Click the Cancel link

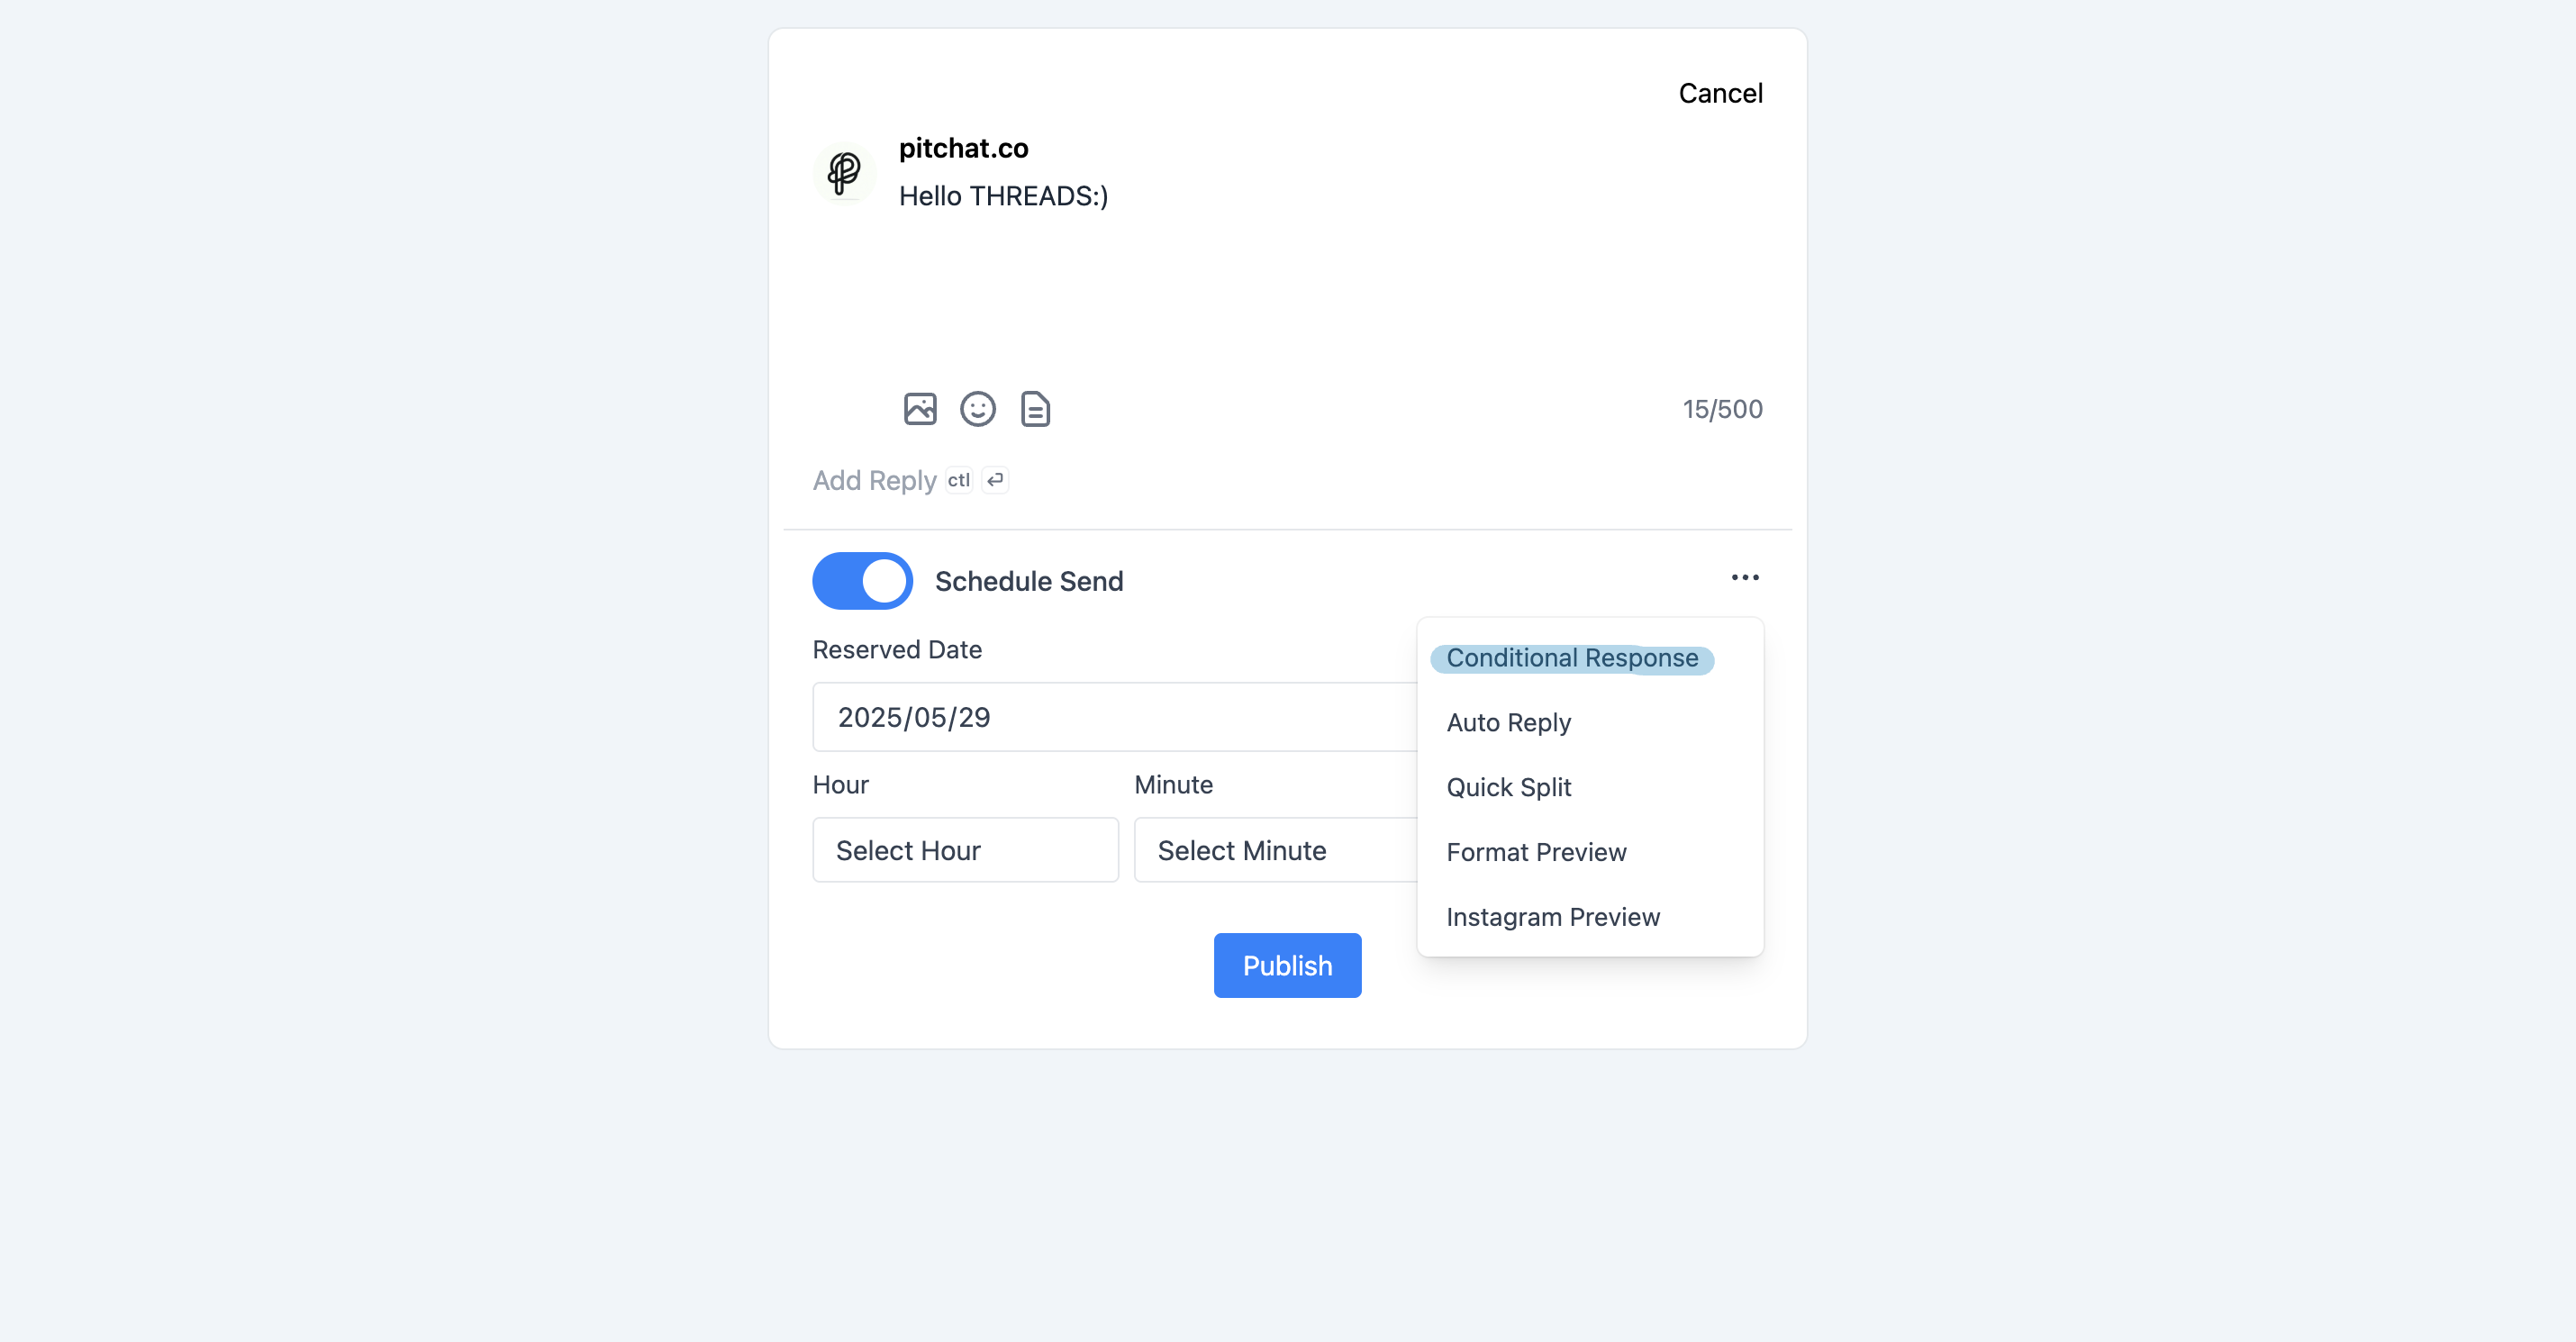pyautogui.click(x=1720, y=93)
